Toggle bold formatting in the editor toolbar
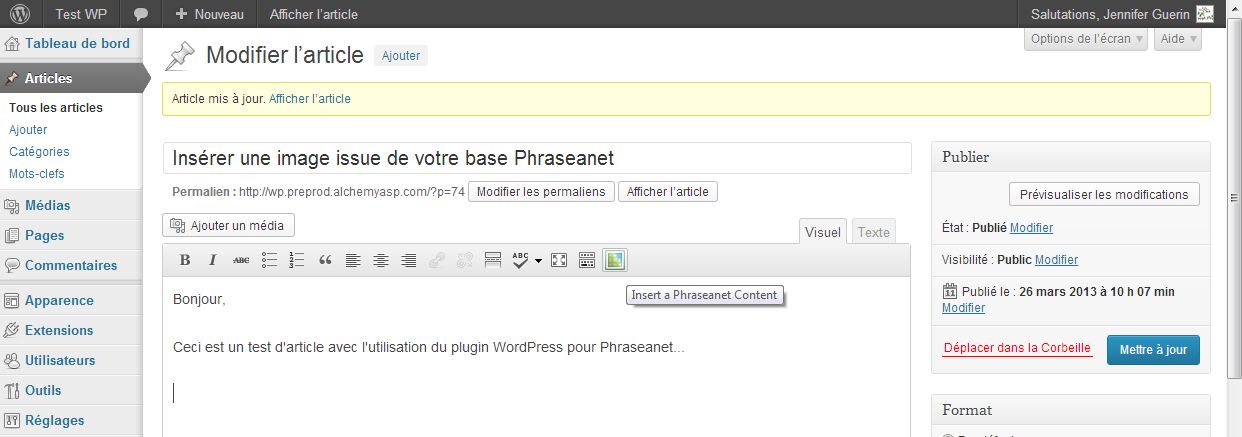 (x=185, y=260)
